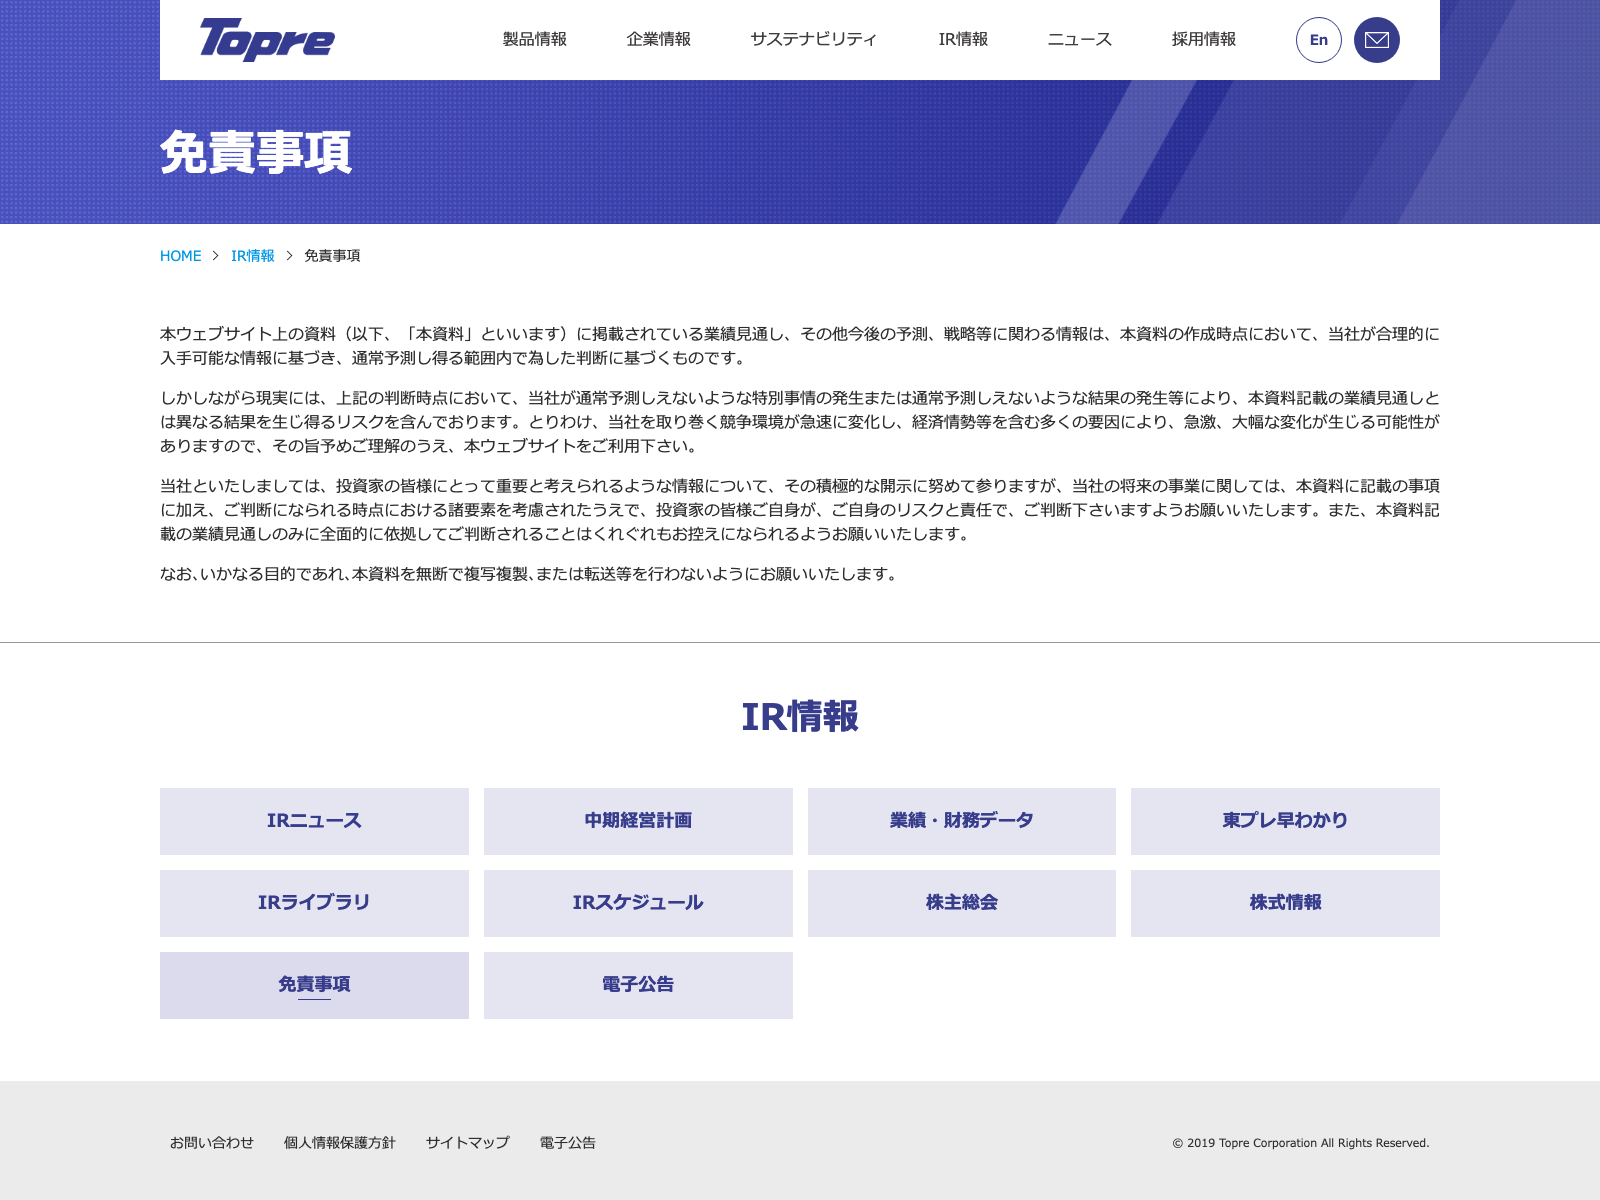Go to the IRライブラリ tile

314,903
